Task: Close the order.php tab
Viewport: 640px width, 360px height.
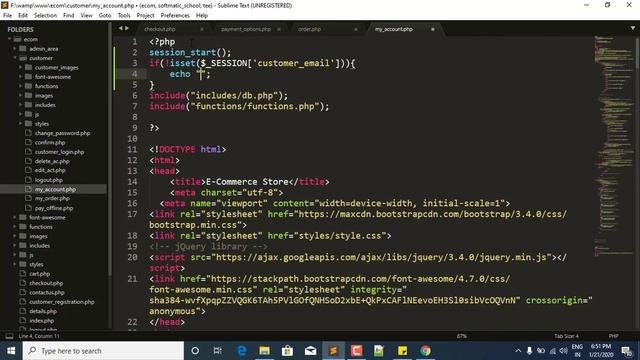Action: pos(356,29)
